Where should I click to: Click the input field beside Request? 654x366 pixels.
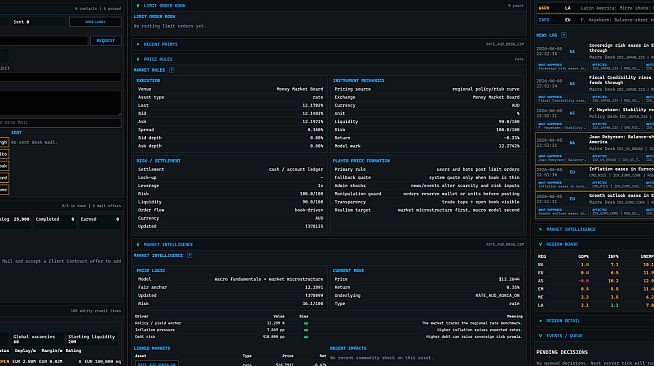pos(44,40)
